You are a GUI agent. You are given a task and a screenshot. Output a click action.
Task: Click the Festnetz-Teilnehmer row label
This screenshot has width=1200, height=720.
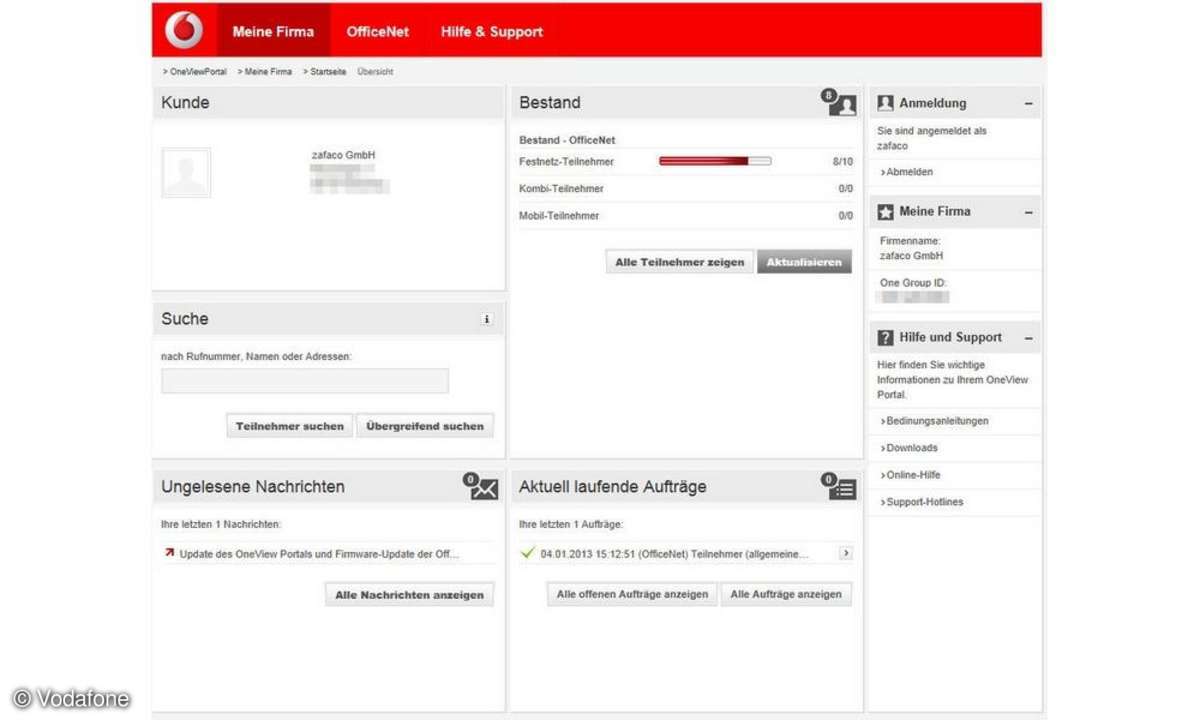(567, 161)
